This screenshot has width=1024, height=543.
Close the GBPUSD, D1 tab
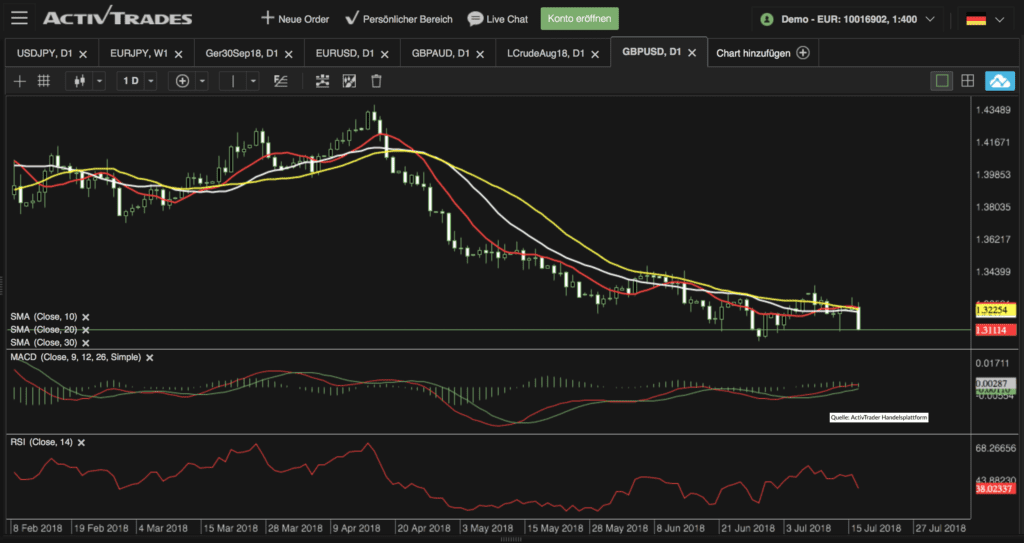tap(693, 52)
